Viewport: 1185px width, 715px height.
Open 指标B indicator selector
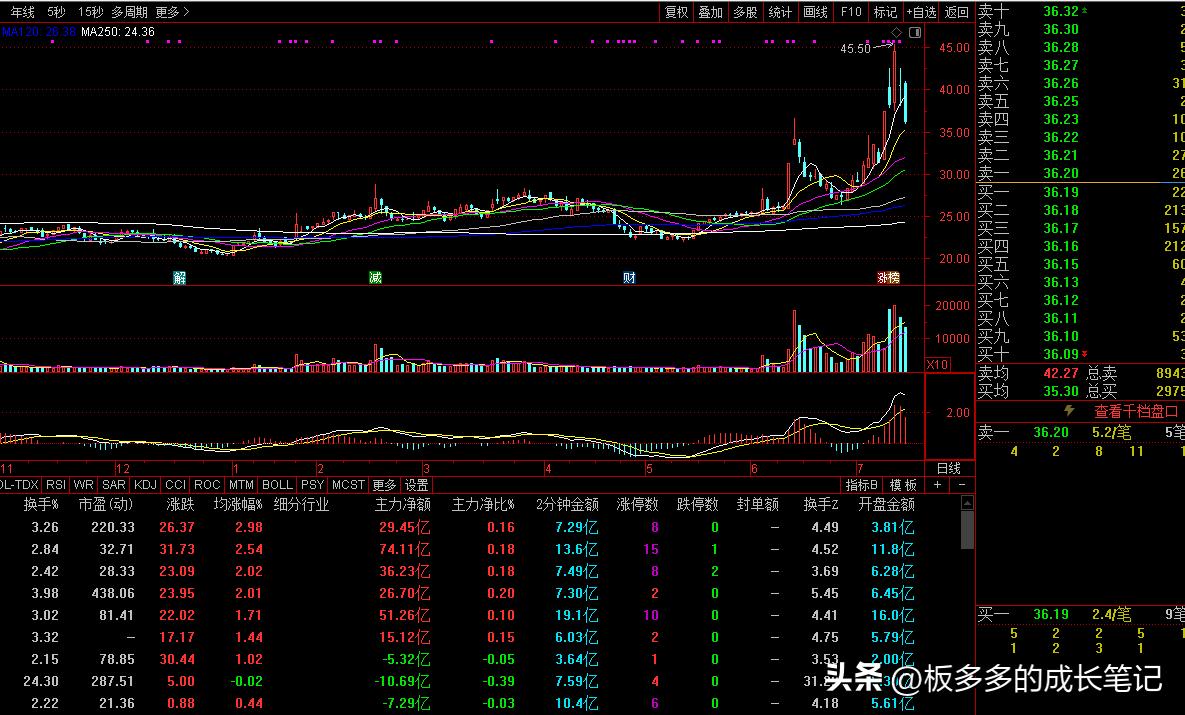[862, 484]
